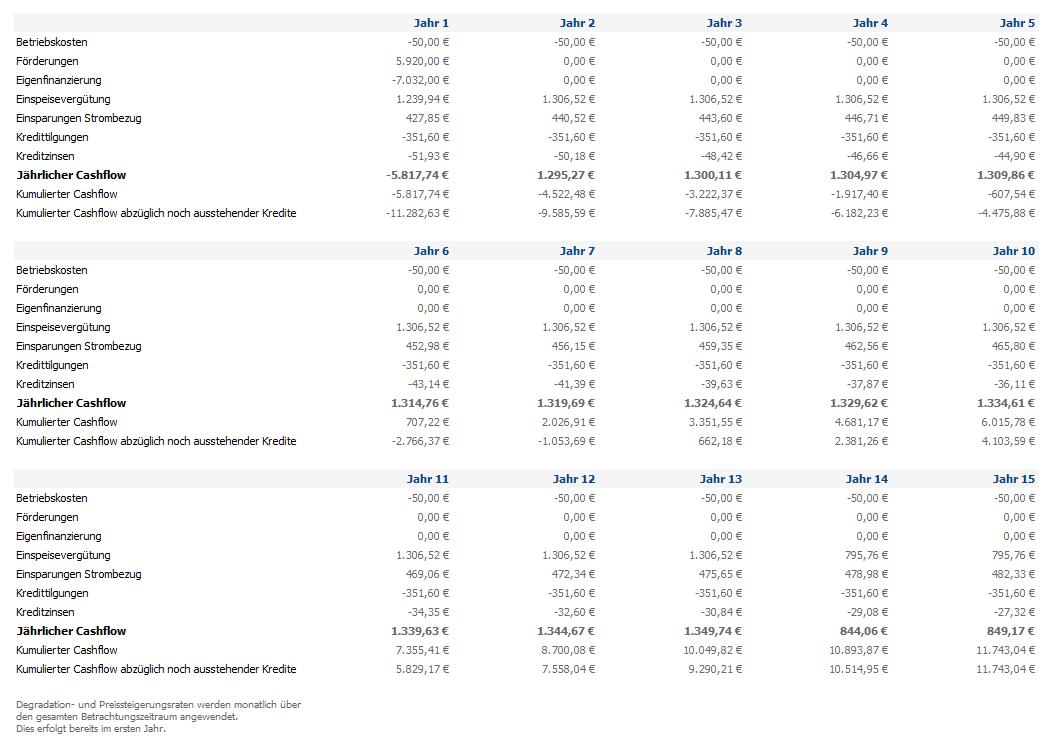This screenshot has height=750, width=1052.
Task: Click annual cashflow 844,06 €
Action: click(x=863, y=631)
